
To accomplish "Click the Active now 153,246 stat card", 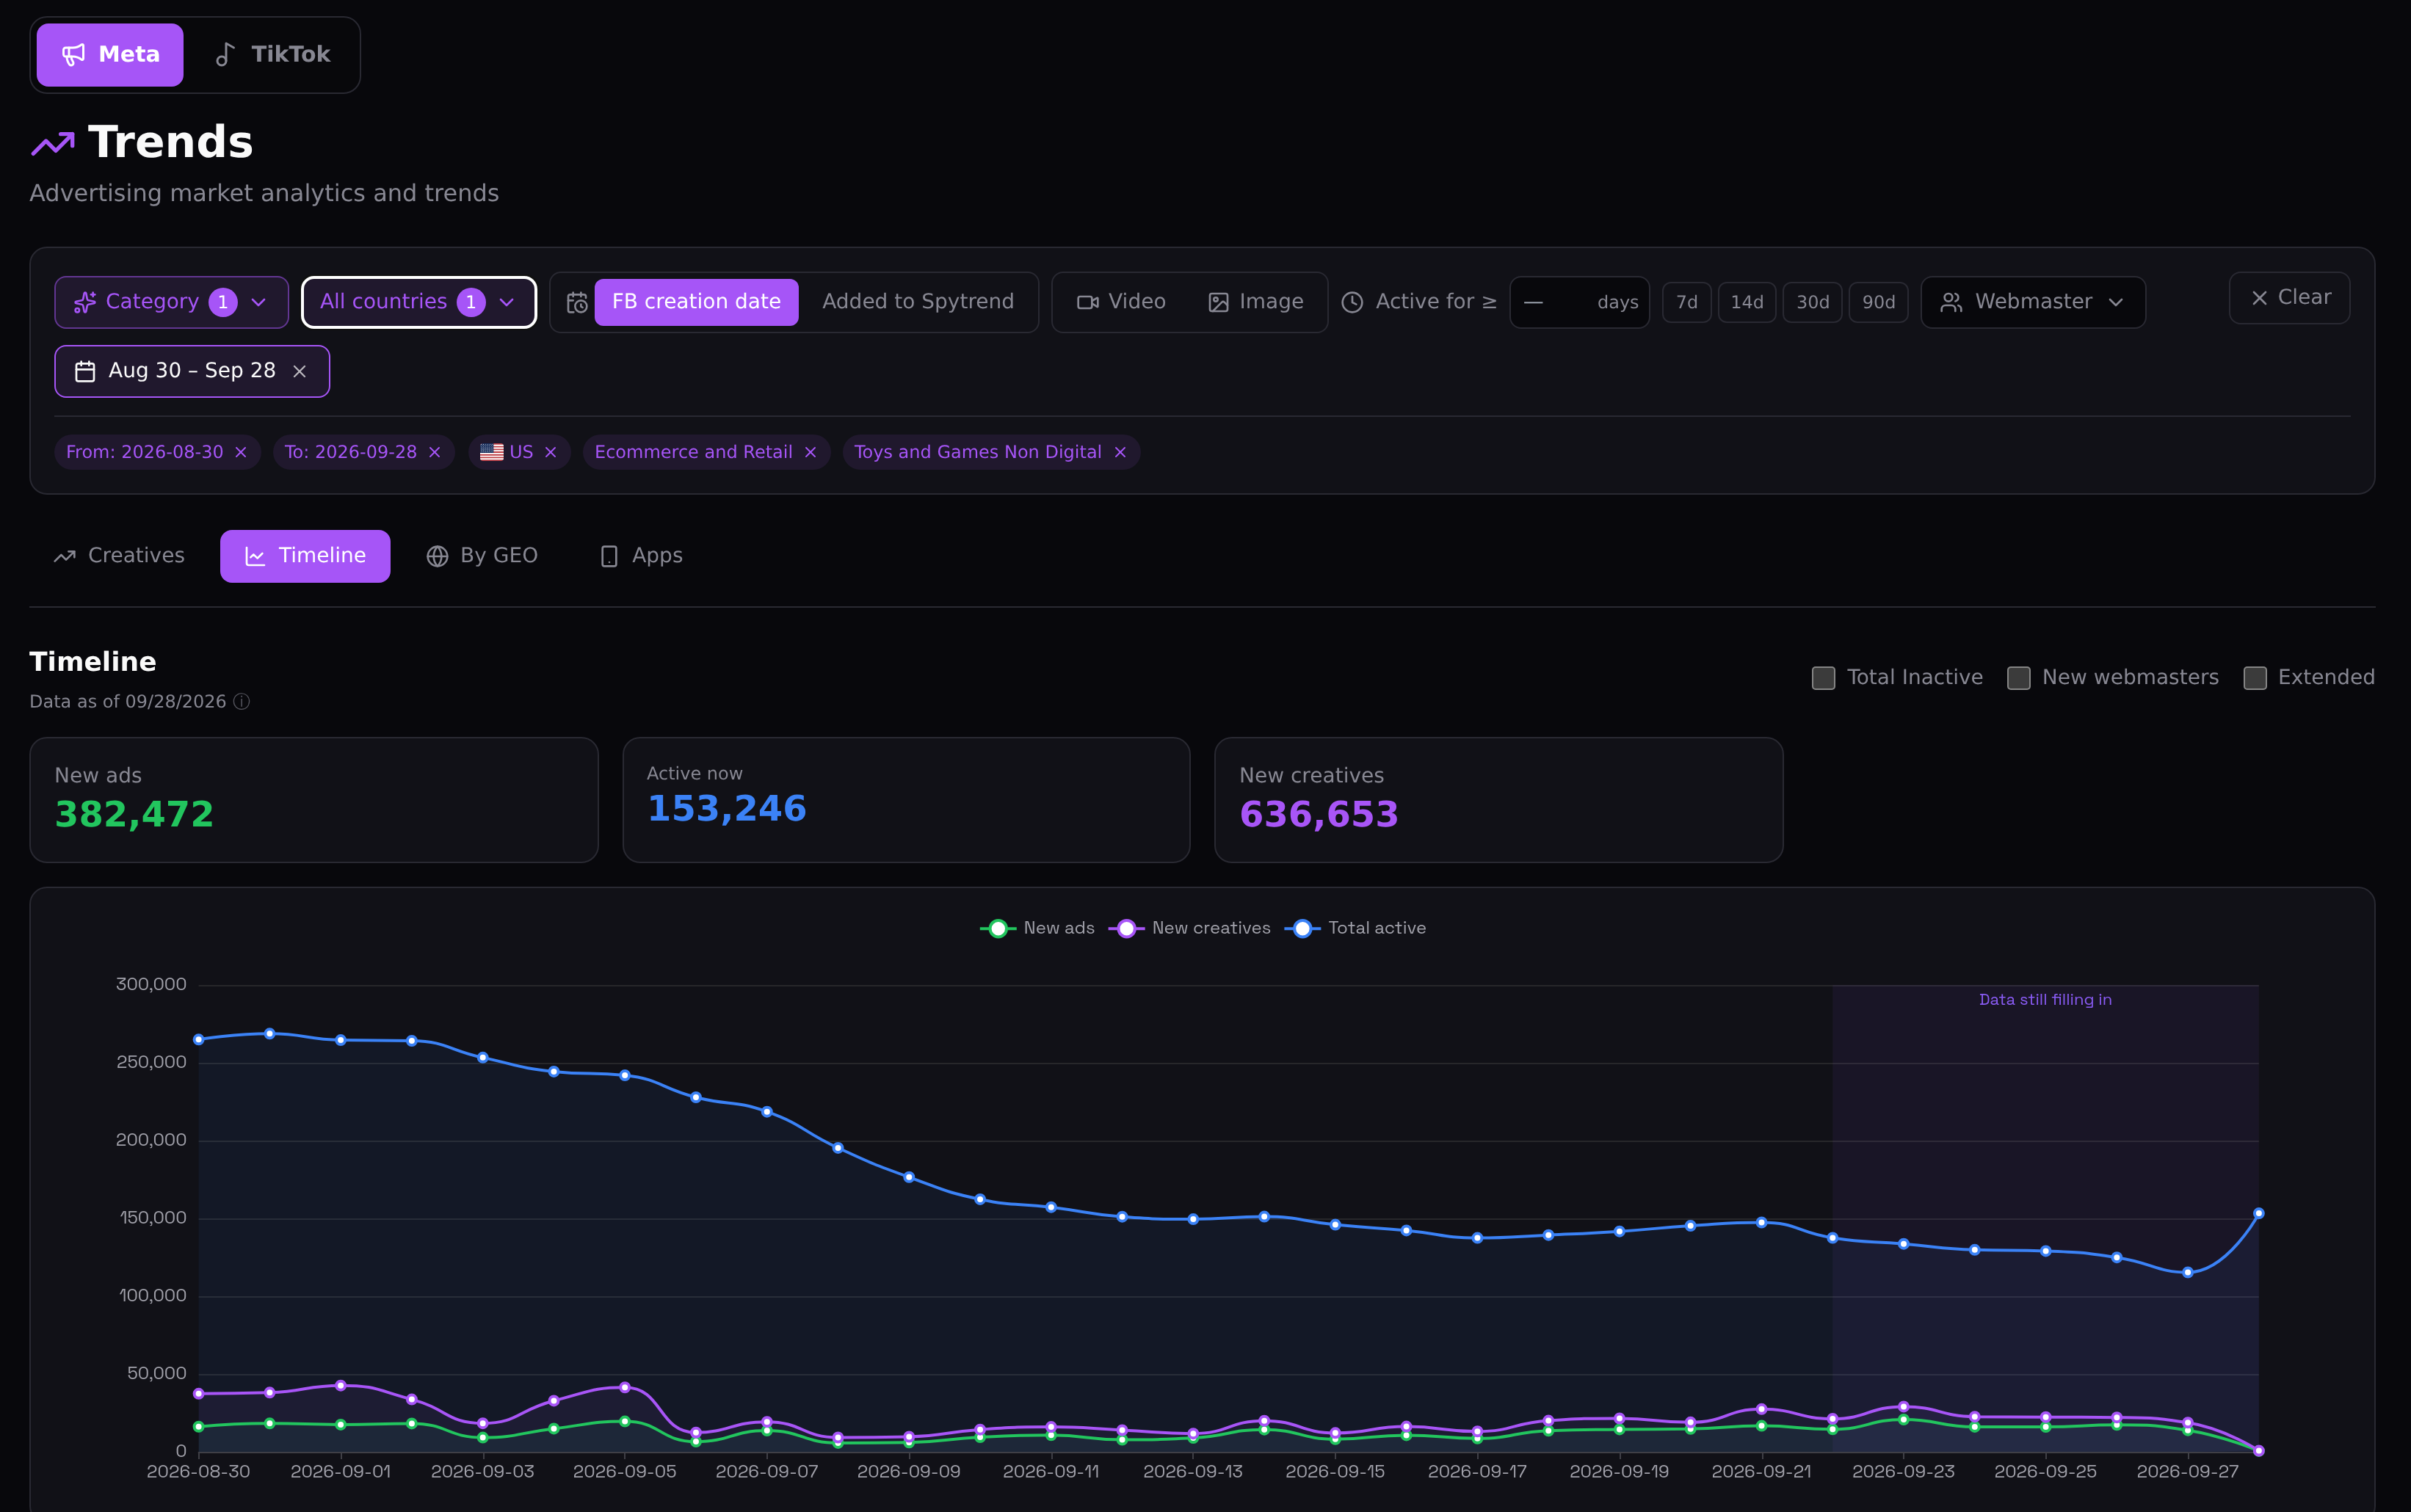I will (906, 800).
